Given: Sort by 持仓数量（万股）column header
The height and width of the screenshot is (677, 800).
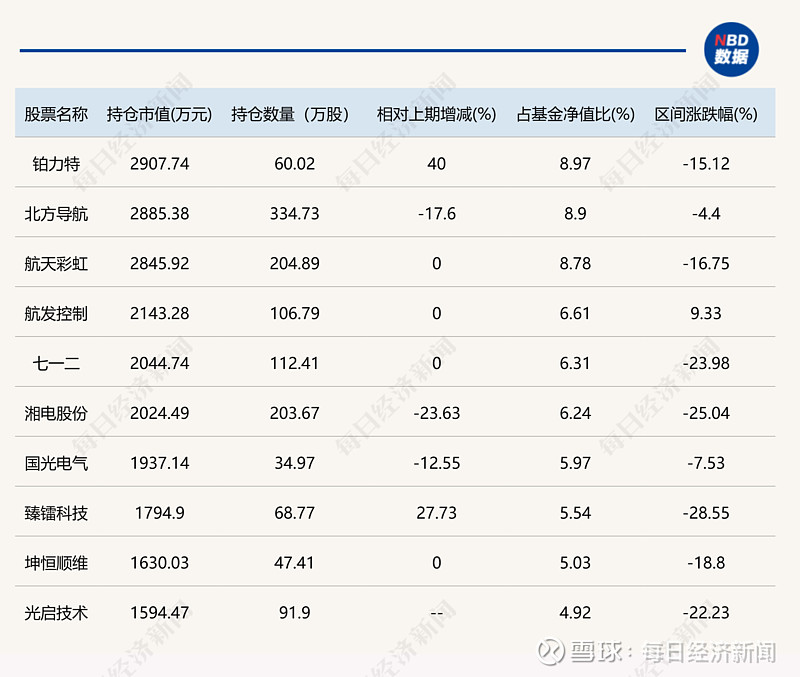Looking at the screenshot, I should (x=289, y=114).
